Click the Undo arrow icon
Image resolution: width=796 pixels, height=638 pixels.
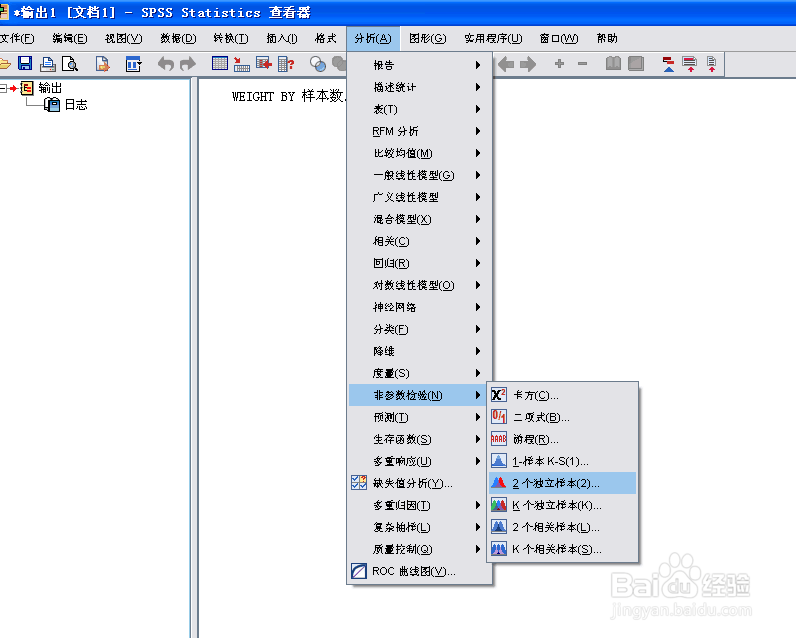[x=165, y=64]
